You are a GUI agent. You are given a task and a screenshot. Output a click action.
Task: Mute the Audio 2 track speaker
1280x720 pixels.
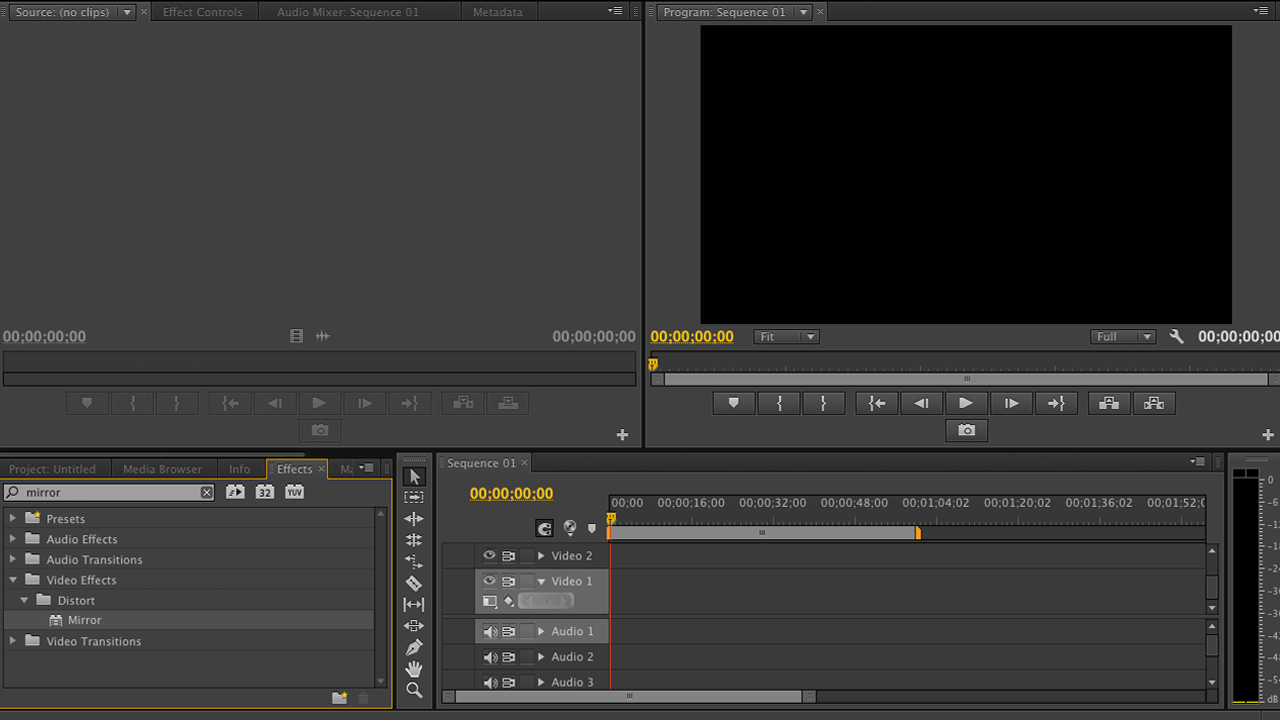(x=490, y=657)
